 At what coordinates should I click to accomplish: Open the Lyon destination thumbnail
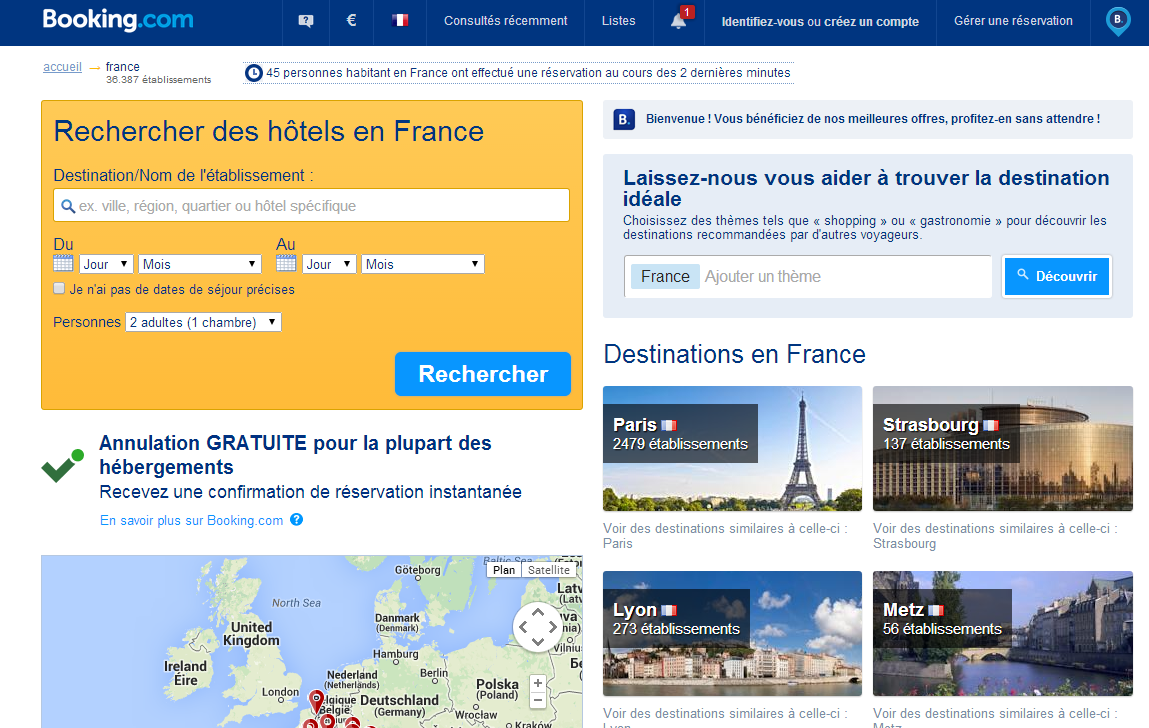click(x=732, y=633)
